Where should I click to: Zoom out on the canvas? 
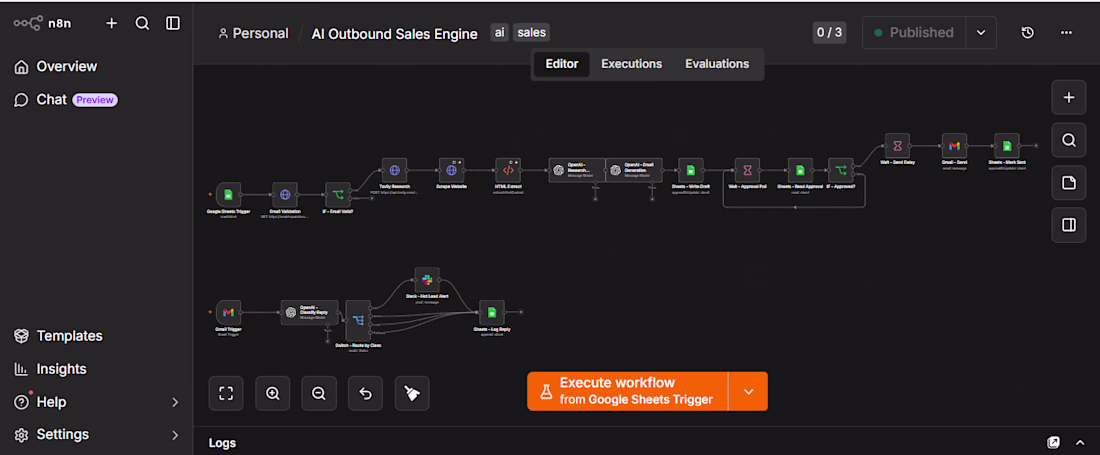319,393
